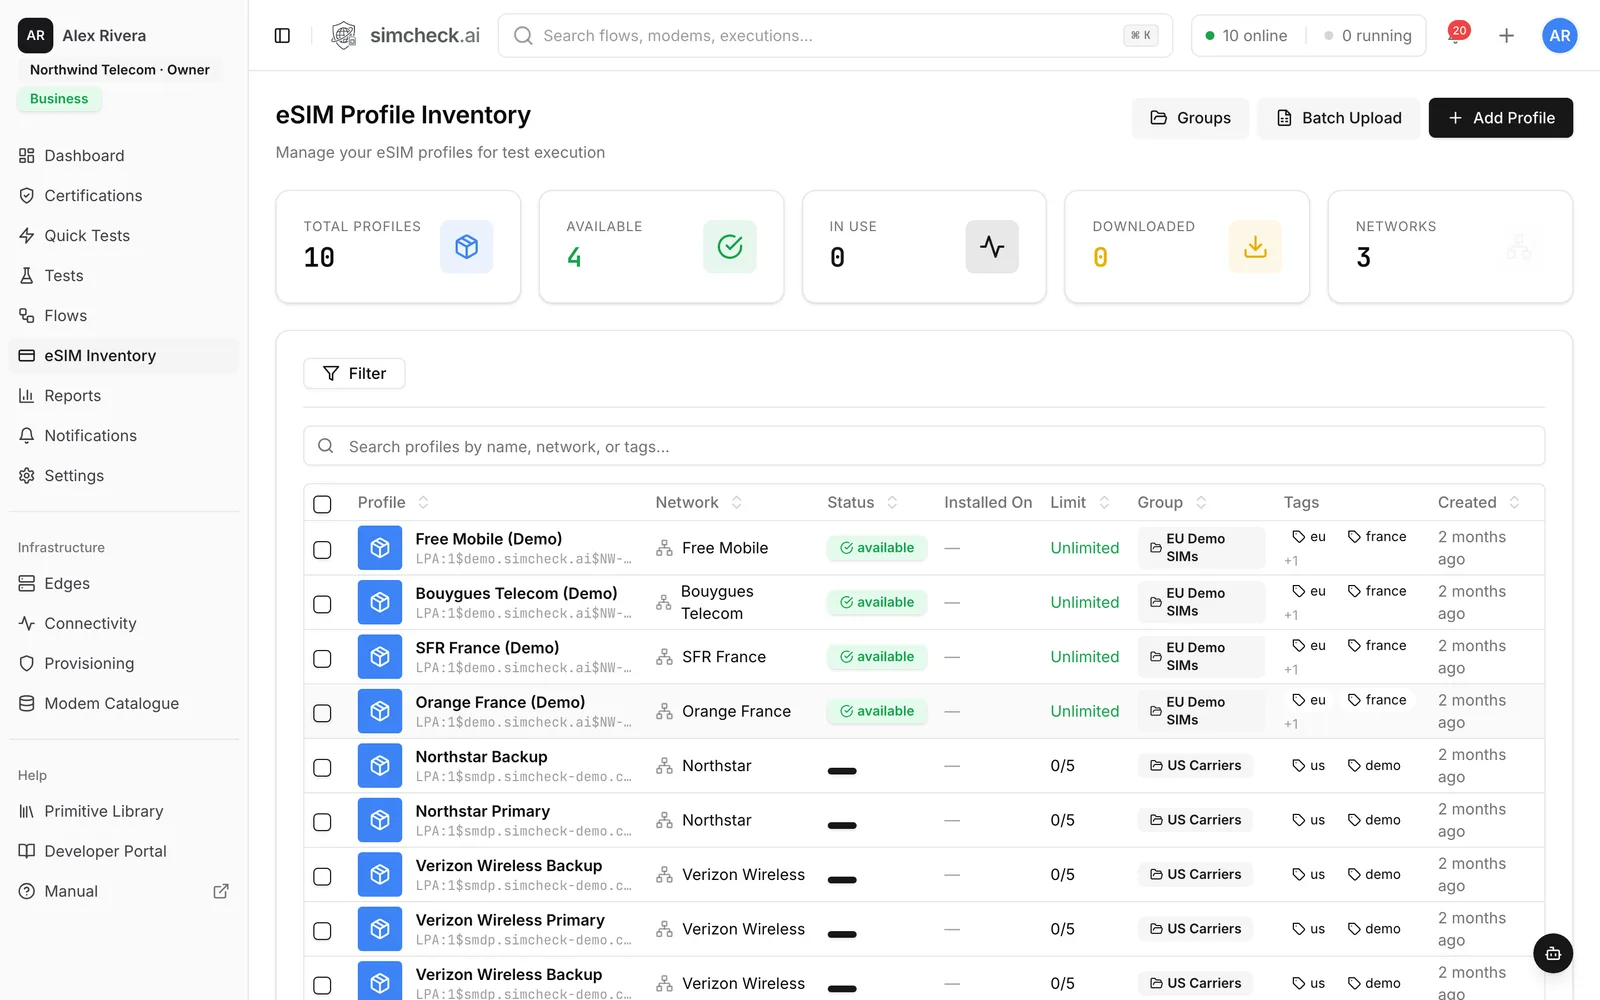This screenshot has height=1000, width=1600.
Task: Sort table by Group column
Action: point(1172,502)
